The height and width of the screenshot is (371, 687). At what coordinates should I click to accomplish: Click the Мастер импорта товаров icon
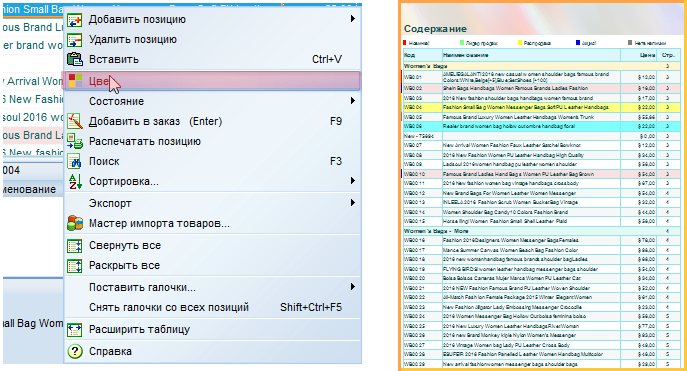pos(75,223)
